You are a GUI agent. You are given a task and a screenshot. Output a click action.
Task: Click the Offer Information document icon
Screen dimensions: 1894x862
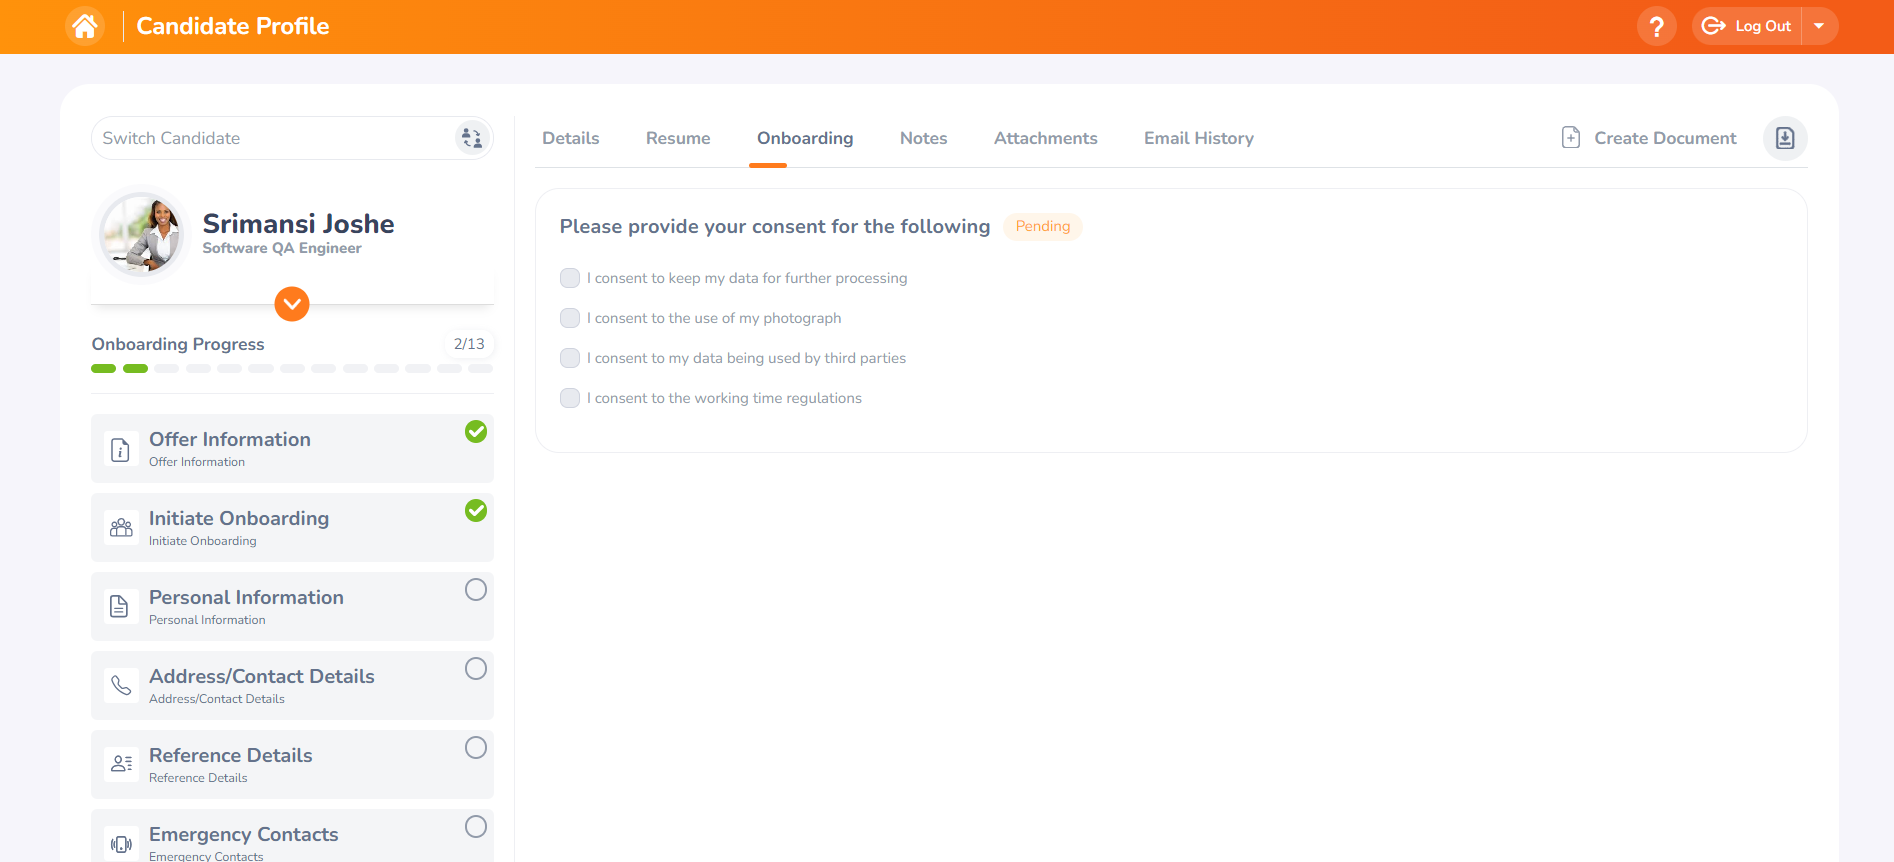(x=121, y=449)
